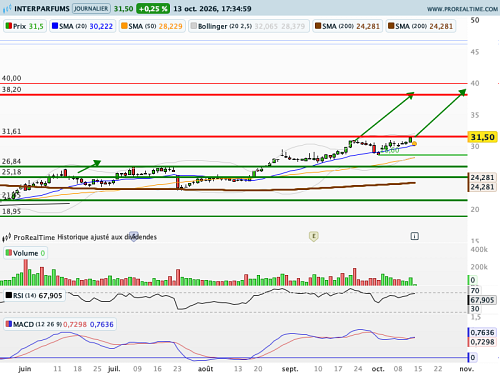Screen dimensions: 500x375
Task: Click the août label on the time axis
Action: (x=205, y=369)
